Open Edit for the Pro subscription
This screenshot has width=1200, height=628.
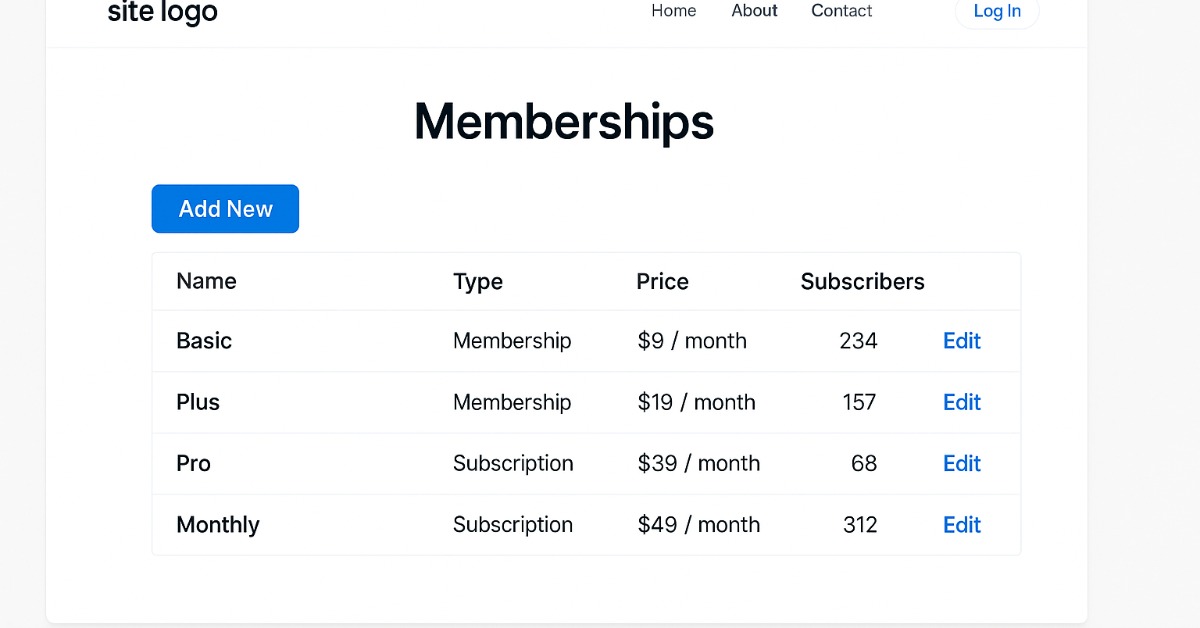point(961,463)
